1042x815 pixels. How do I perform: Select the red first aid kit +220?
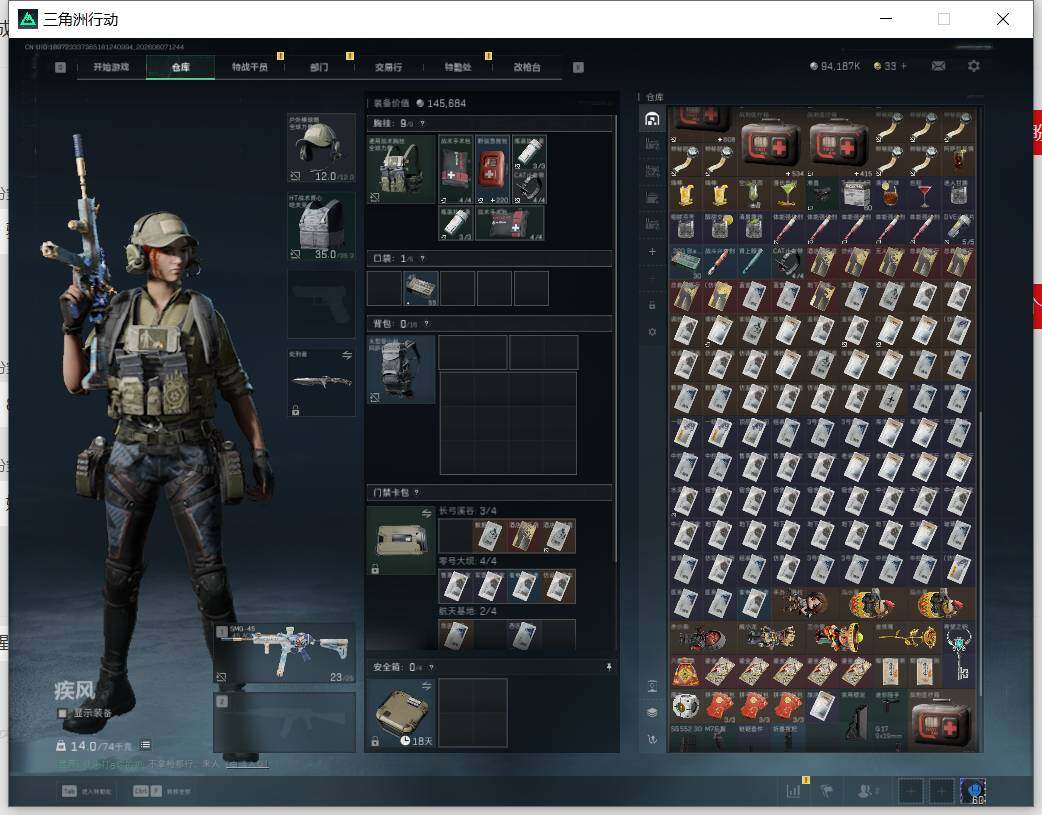point(492,170)
